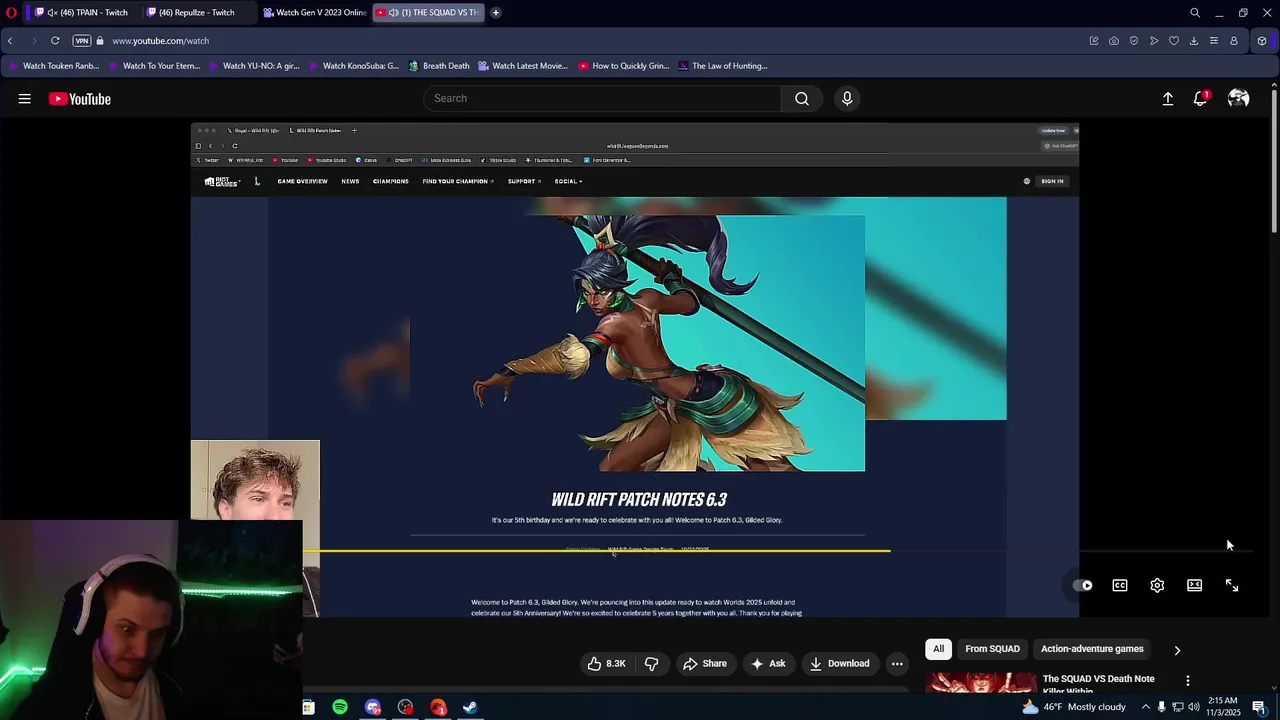Go back in browser history
The width and height of the screenshot is (1280, 720).
(x=10, y=41)
